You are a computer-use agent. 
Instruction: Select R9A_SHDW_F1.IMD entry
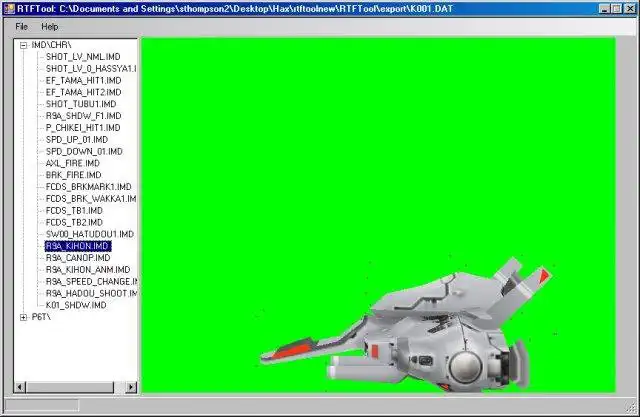[x=84, y=116]
